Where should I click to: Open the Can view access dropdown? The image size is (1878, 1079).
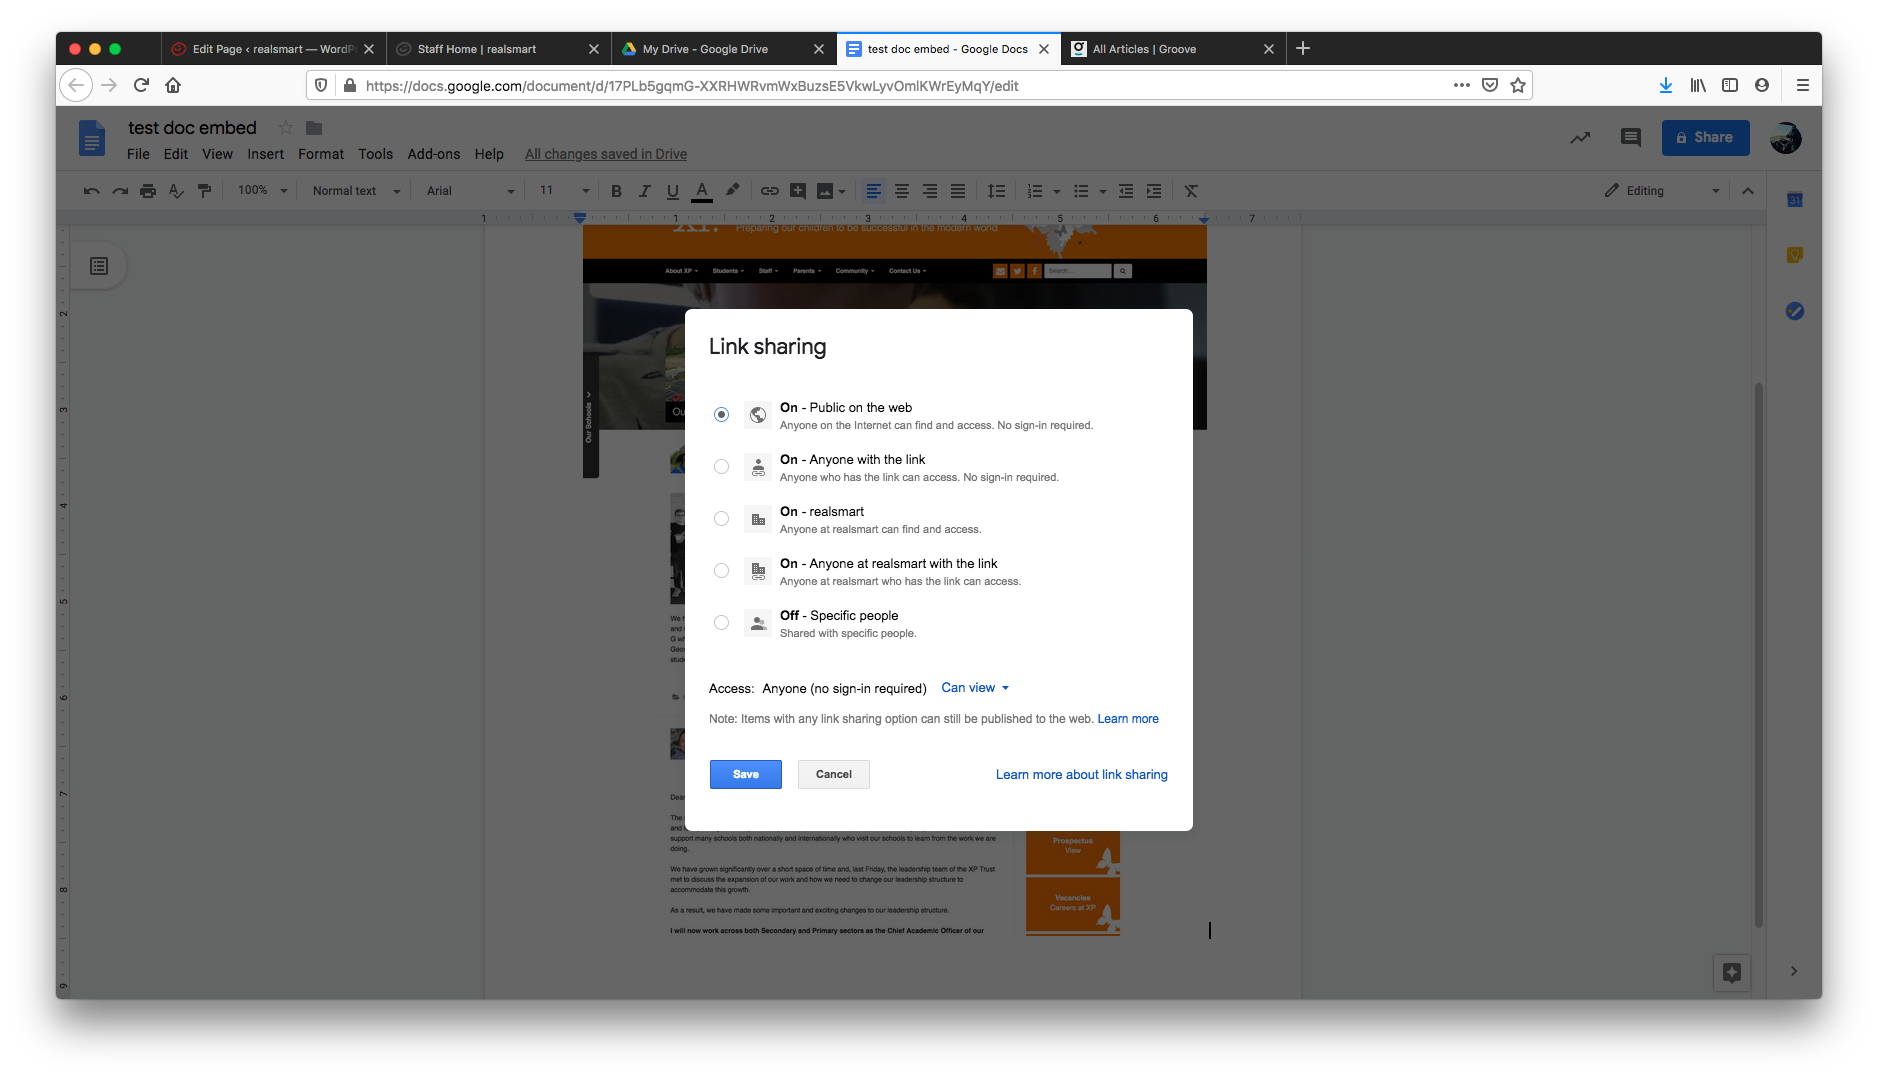coord(975,688)
